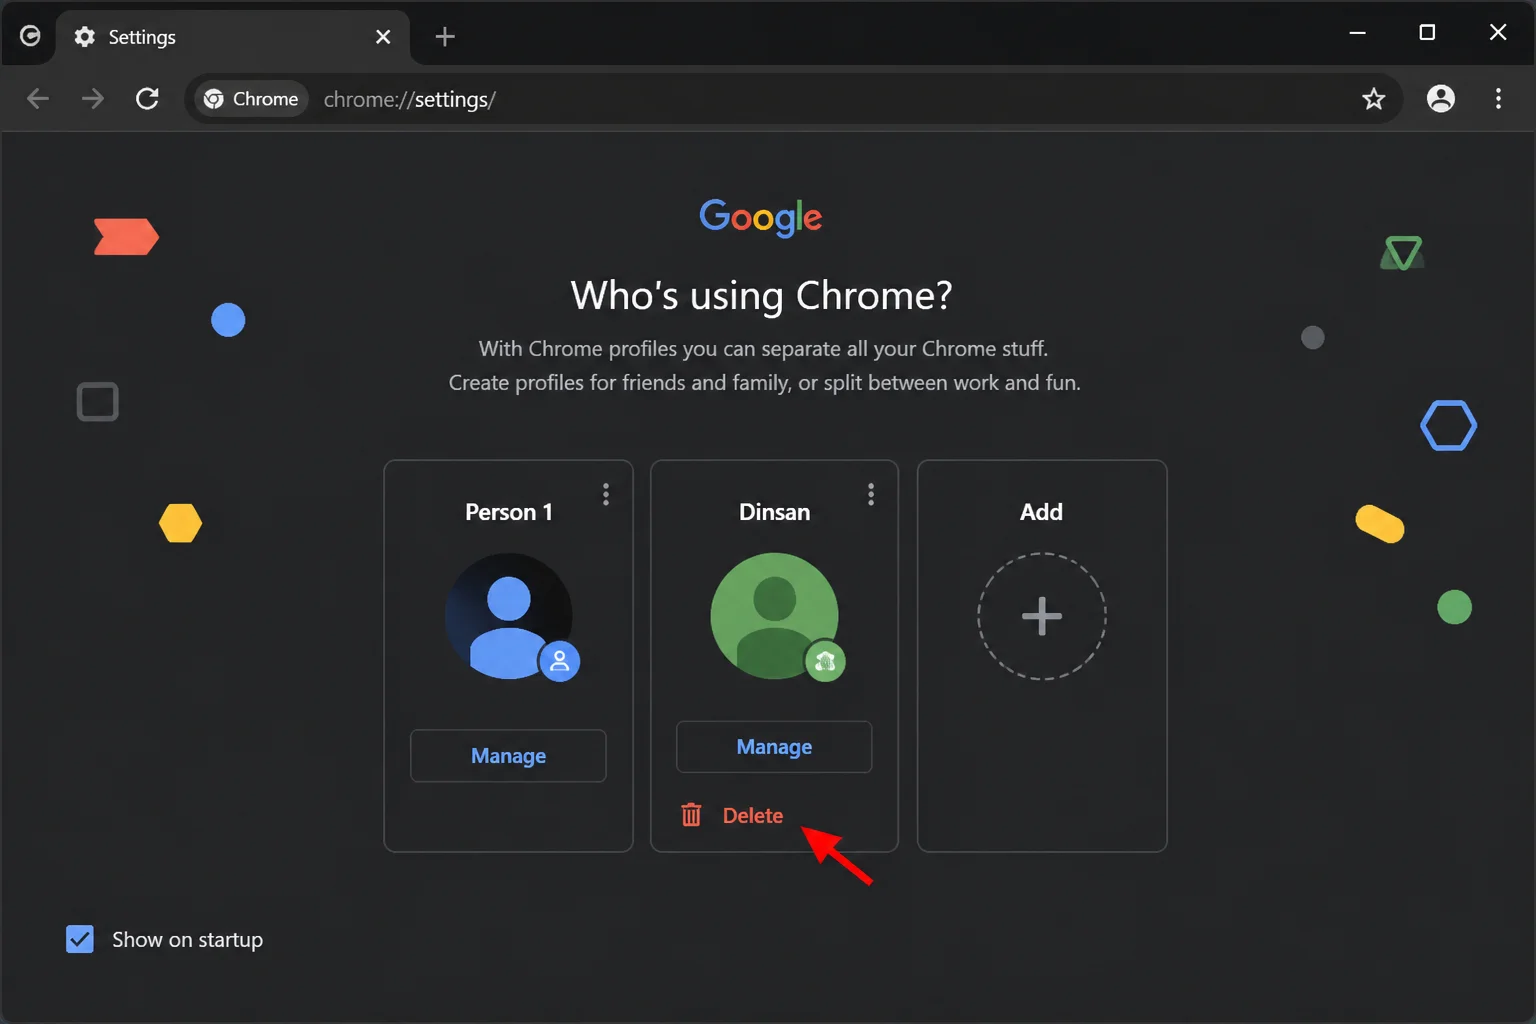Click Manage under Person 1
Image resolution: width=1536 pixels, height=1024 pixels.
[x=508, y=756]
